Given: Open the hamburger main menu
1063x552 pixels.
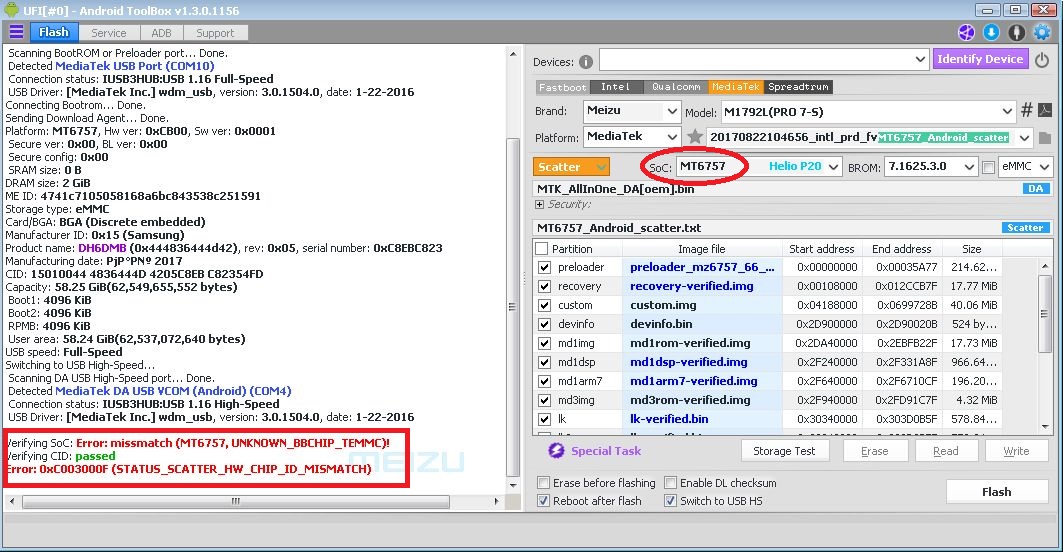Looking at the screenshot, I should point(16,33).
